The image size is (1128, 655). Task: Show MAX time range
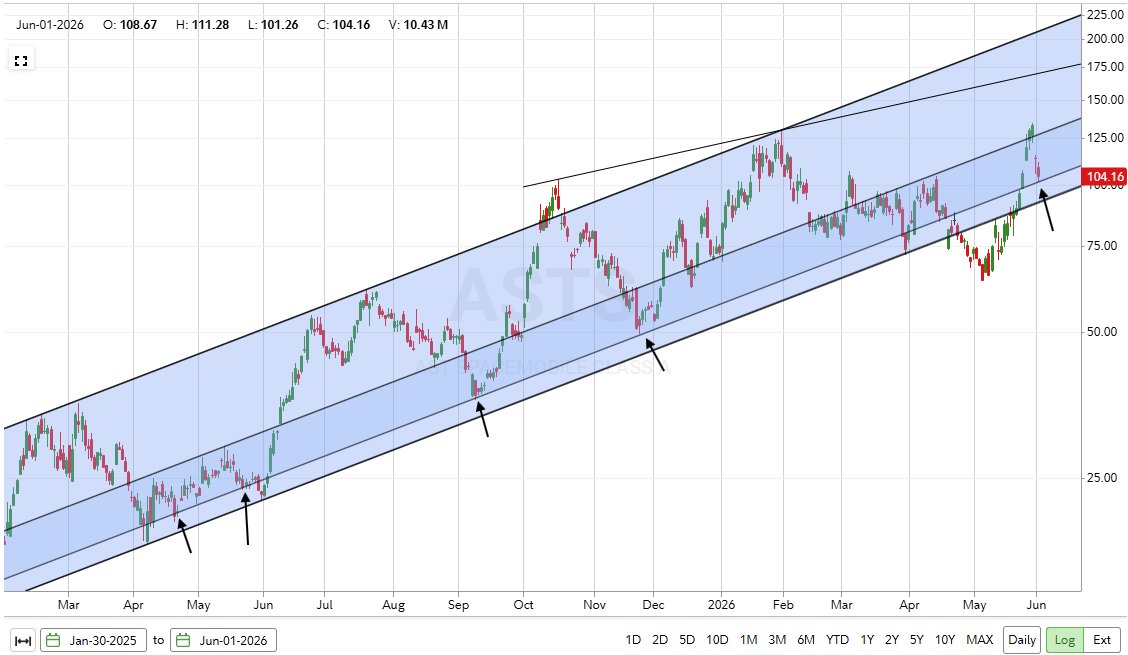coord(980,640)
